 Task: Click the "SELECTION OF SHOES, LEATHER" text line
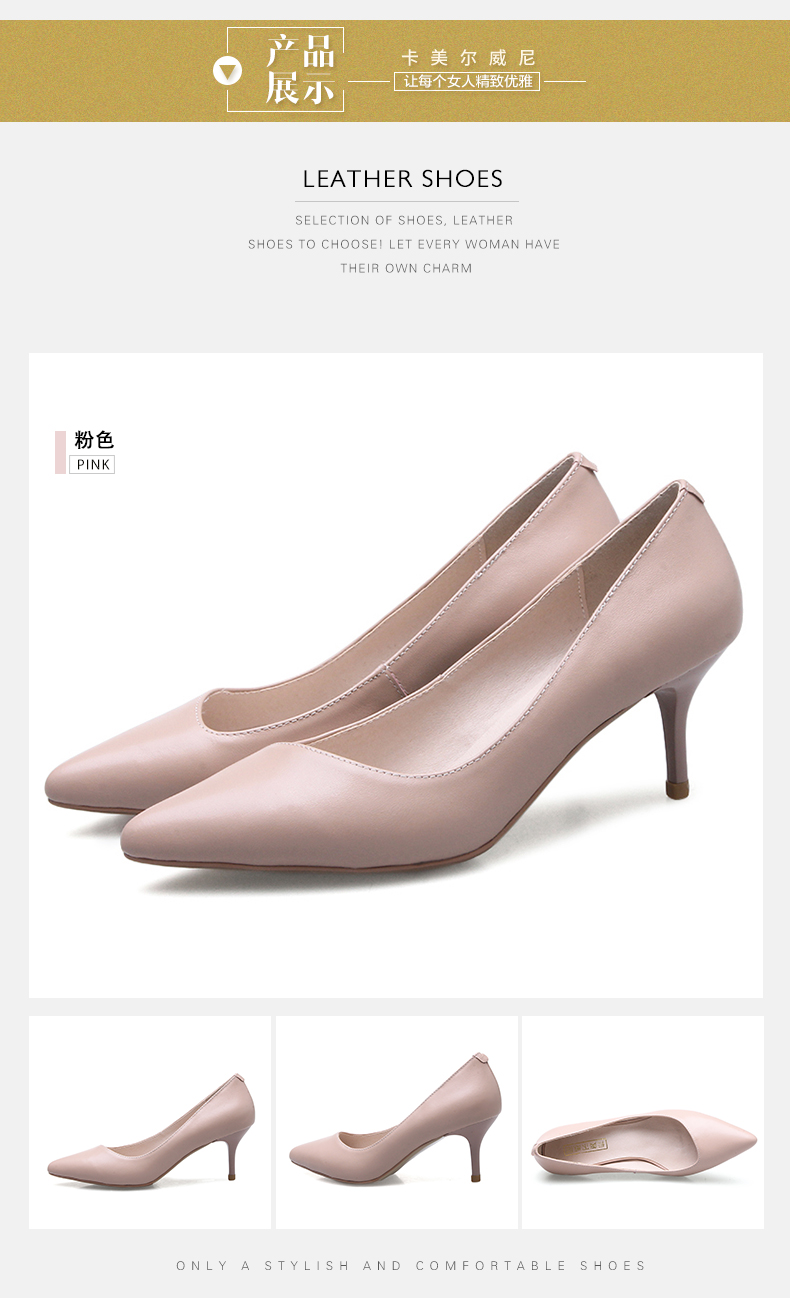coord(404,220)
